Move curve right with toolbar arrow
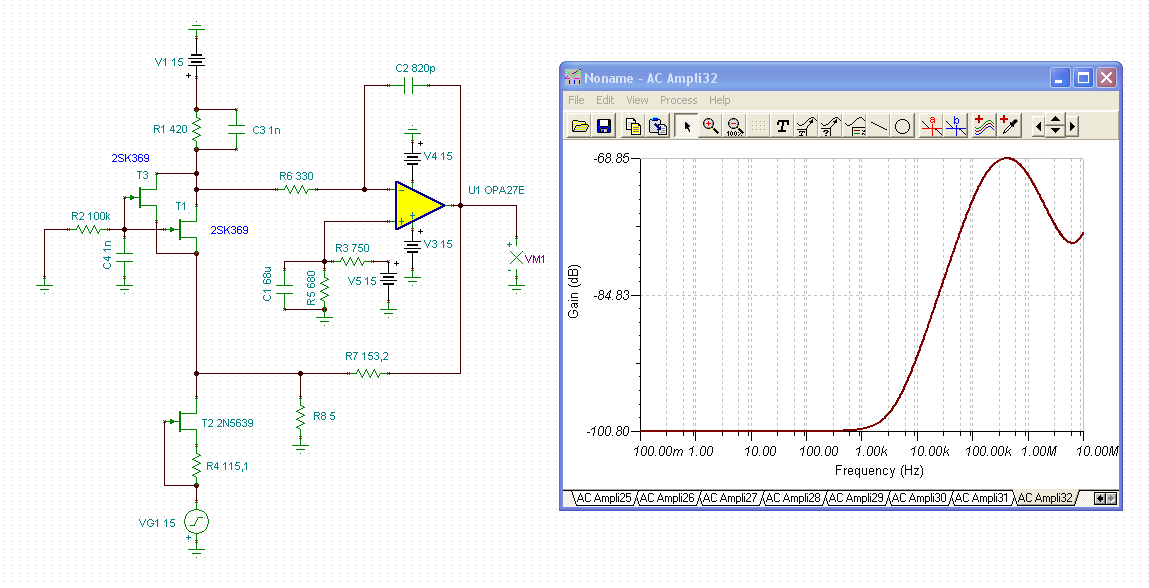 (x=1072, y=126)
